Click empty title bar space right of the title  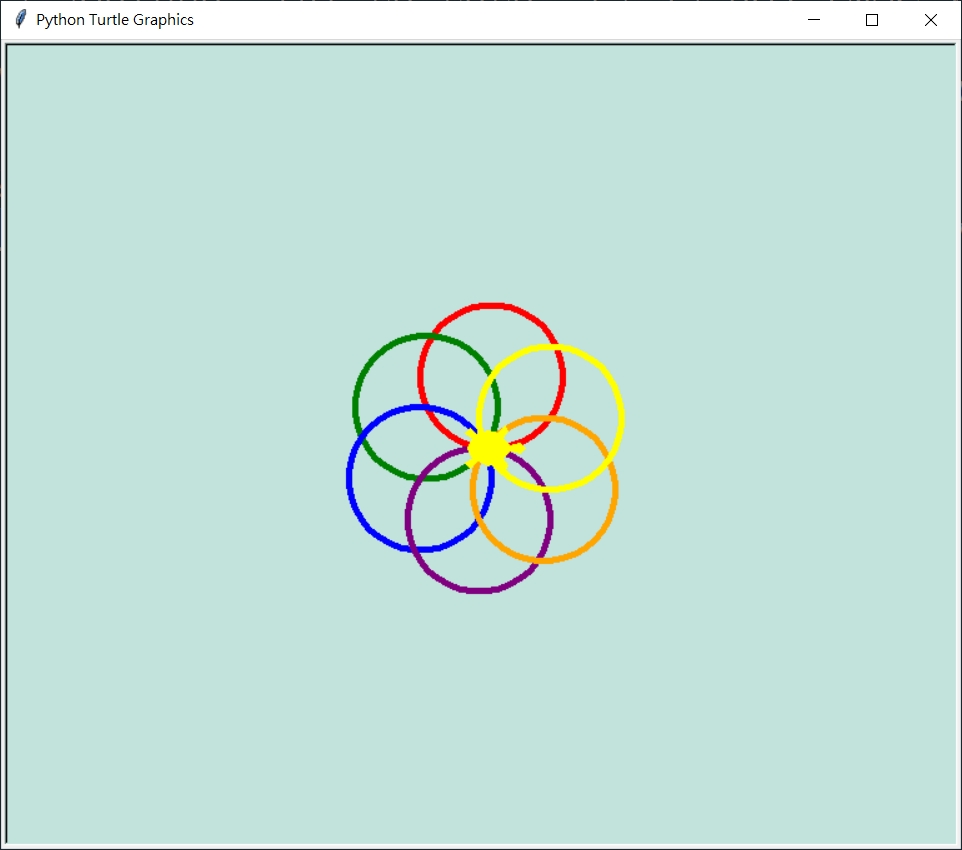[x=500, y=20]
